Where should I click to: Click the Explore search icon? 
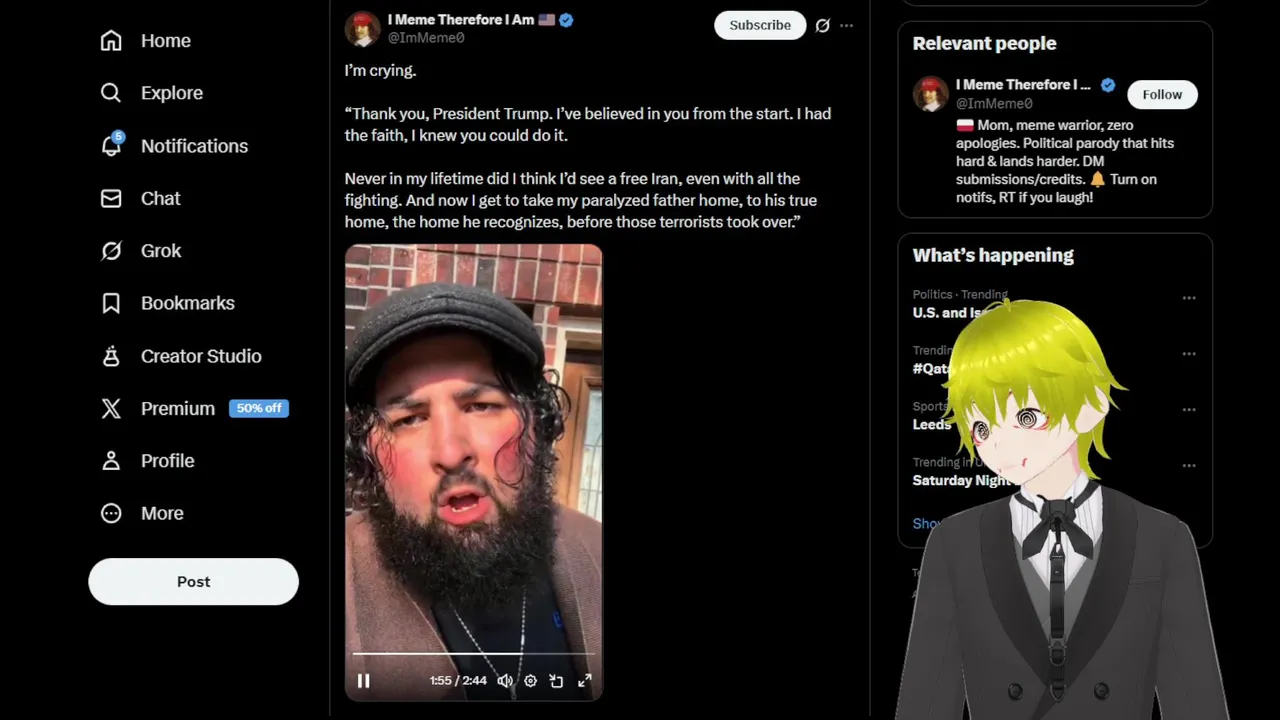point(111,93)
